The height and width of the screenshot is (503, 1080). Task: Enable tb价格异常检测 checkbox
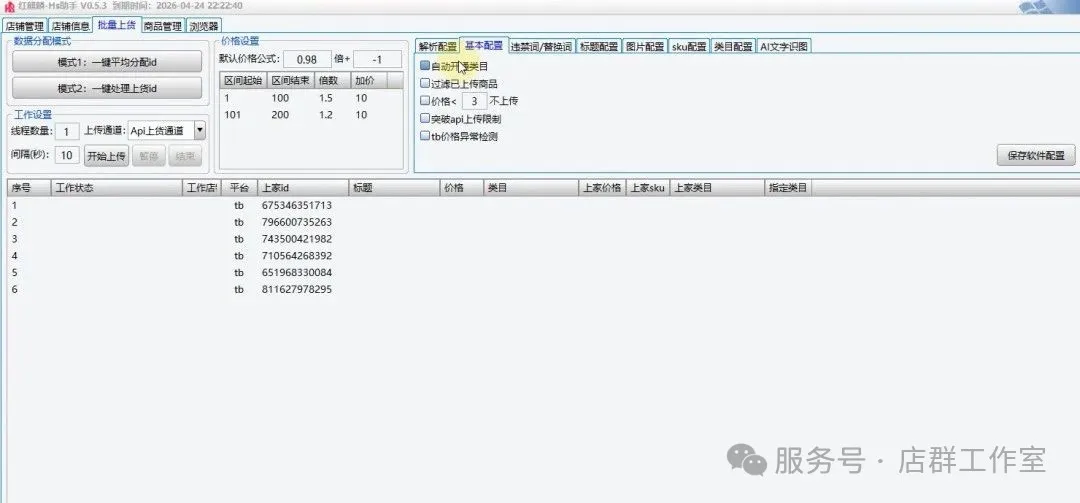pyautogui.click(x=425, y=135)
